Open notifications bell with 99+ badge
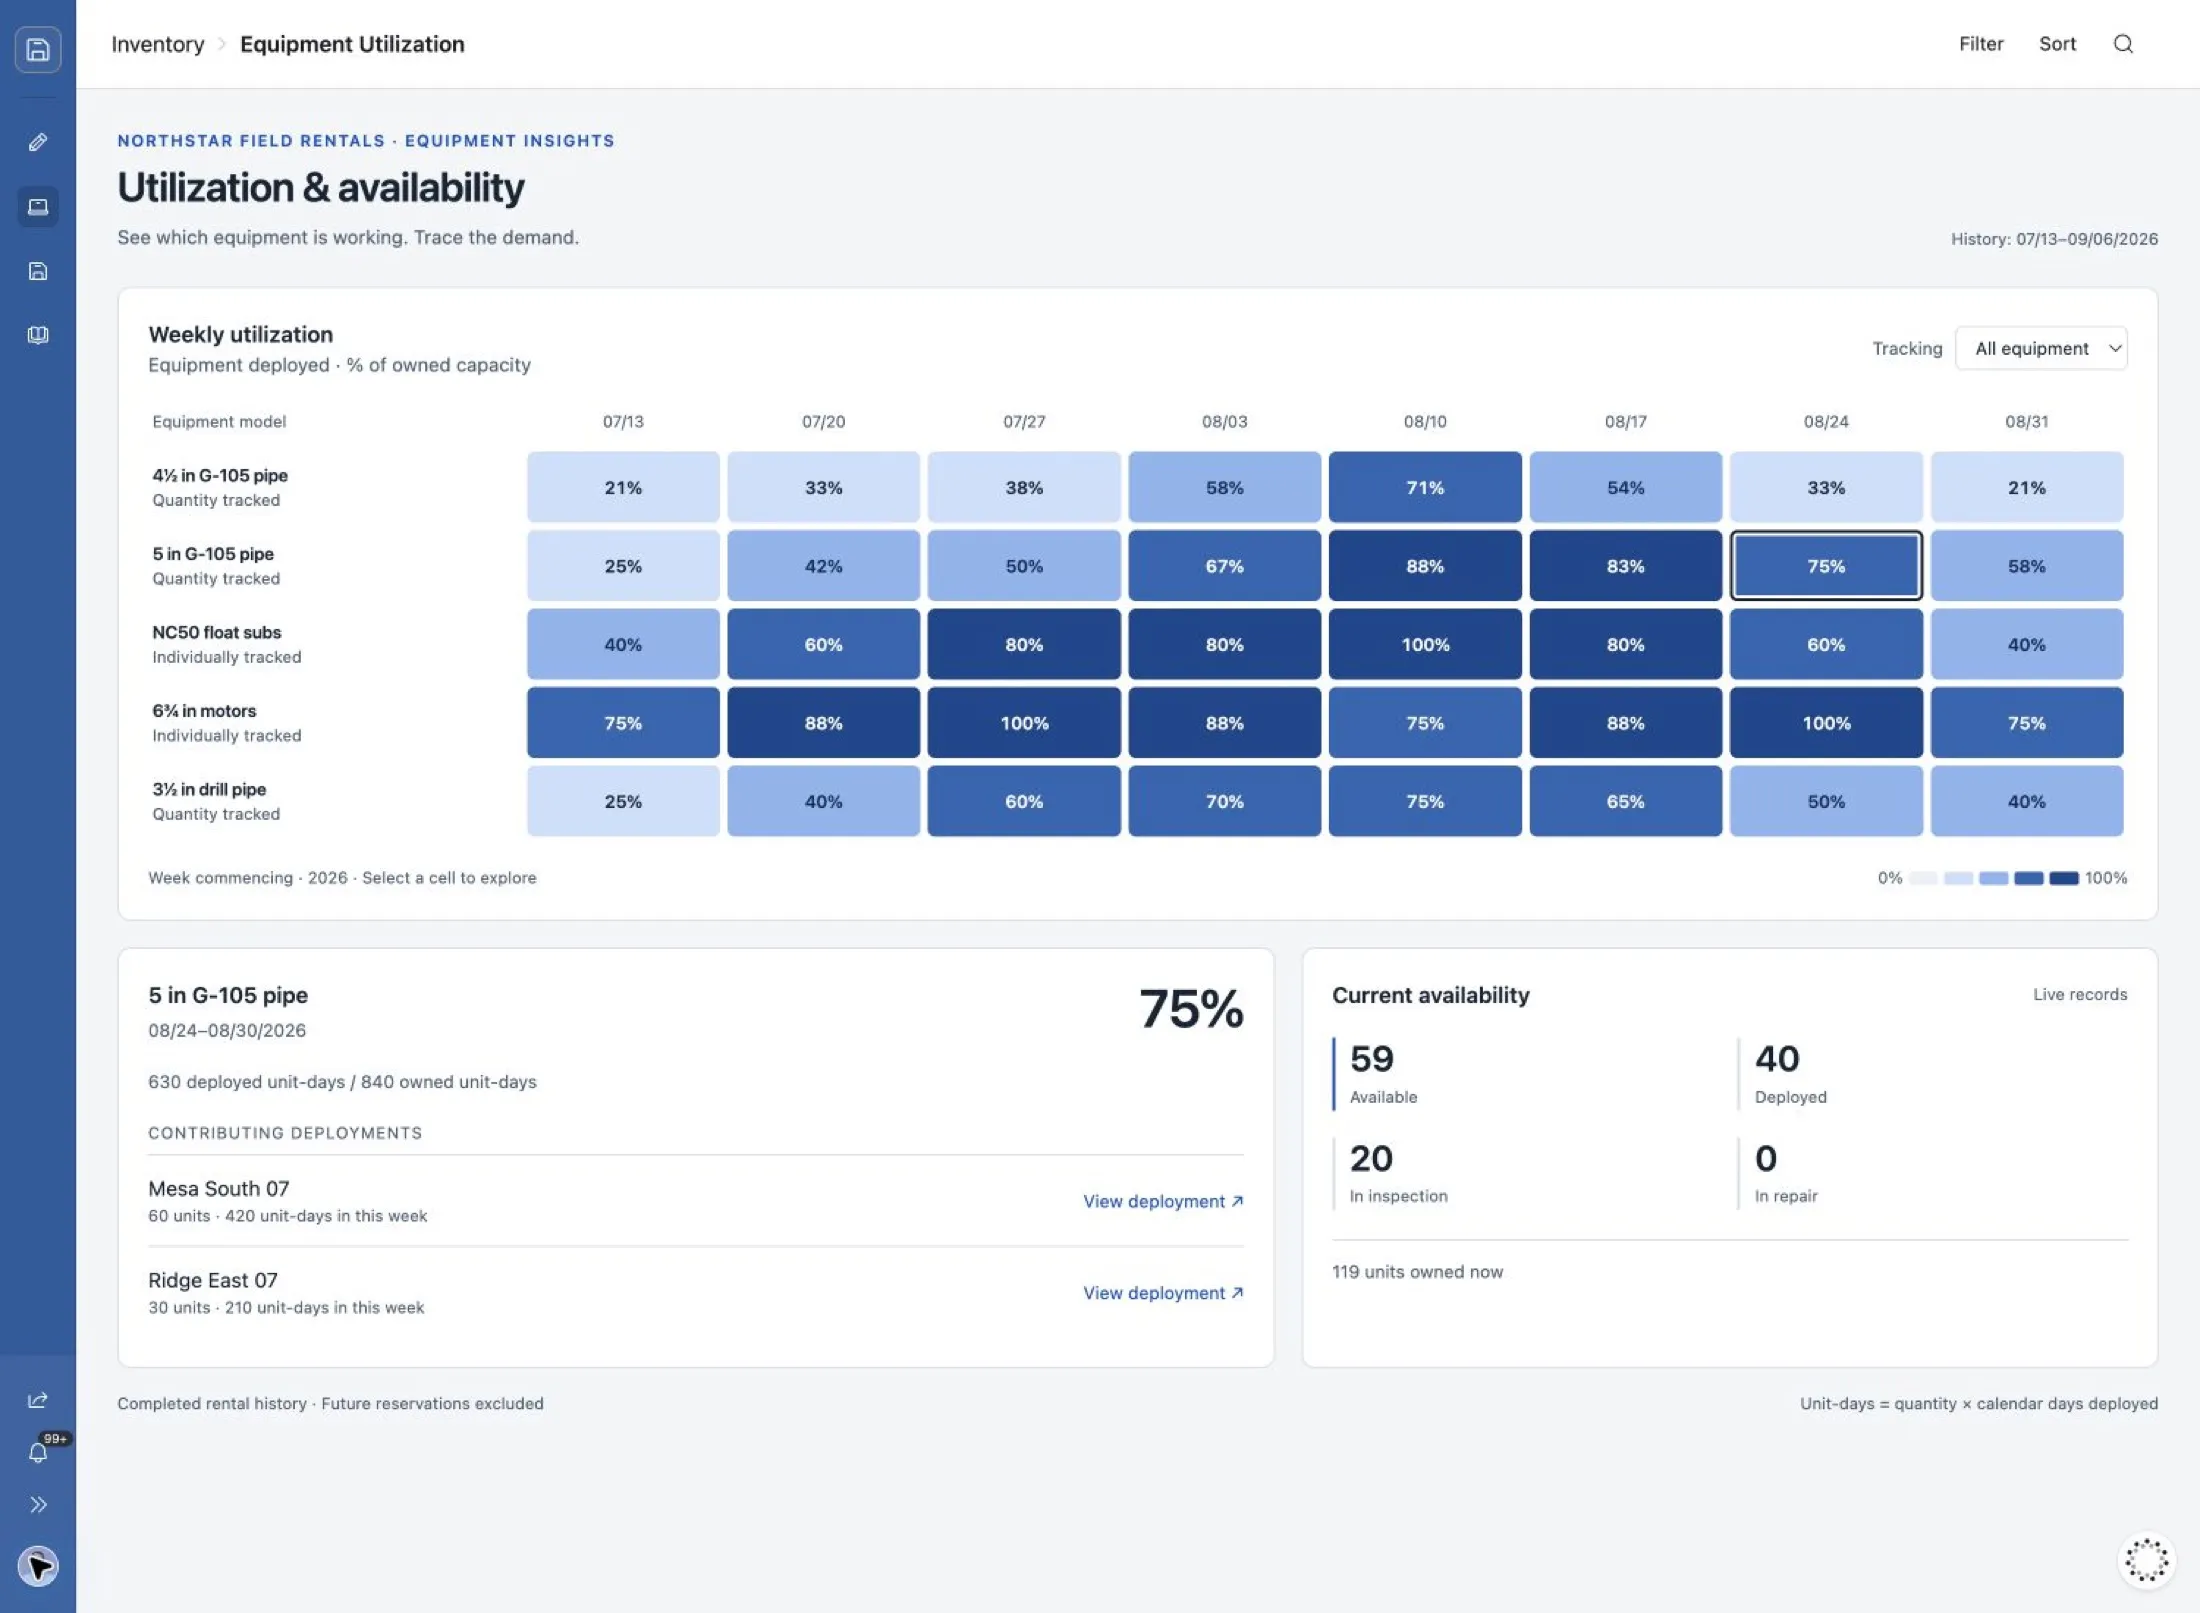The image size is (2200, 1613). [x=38, y=1452]
